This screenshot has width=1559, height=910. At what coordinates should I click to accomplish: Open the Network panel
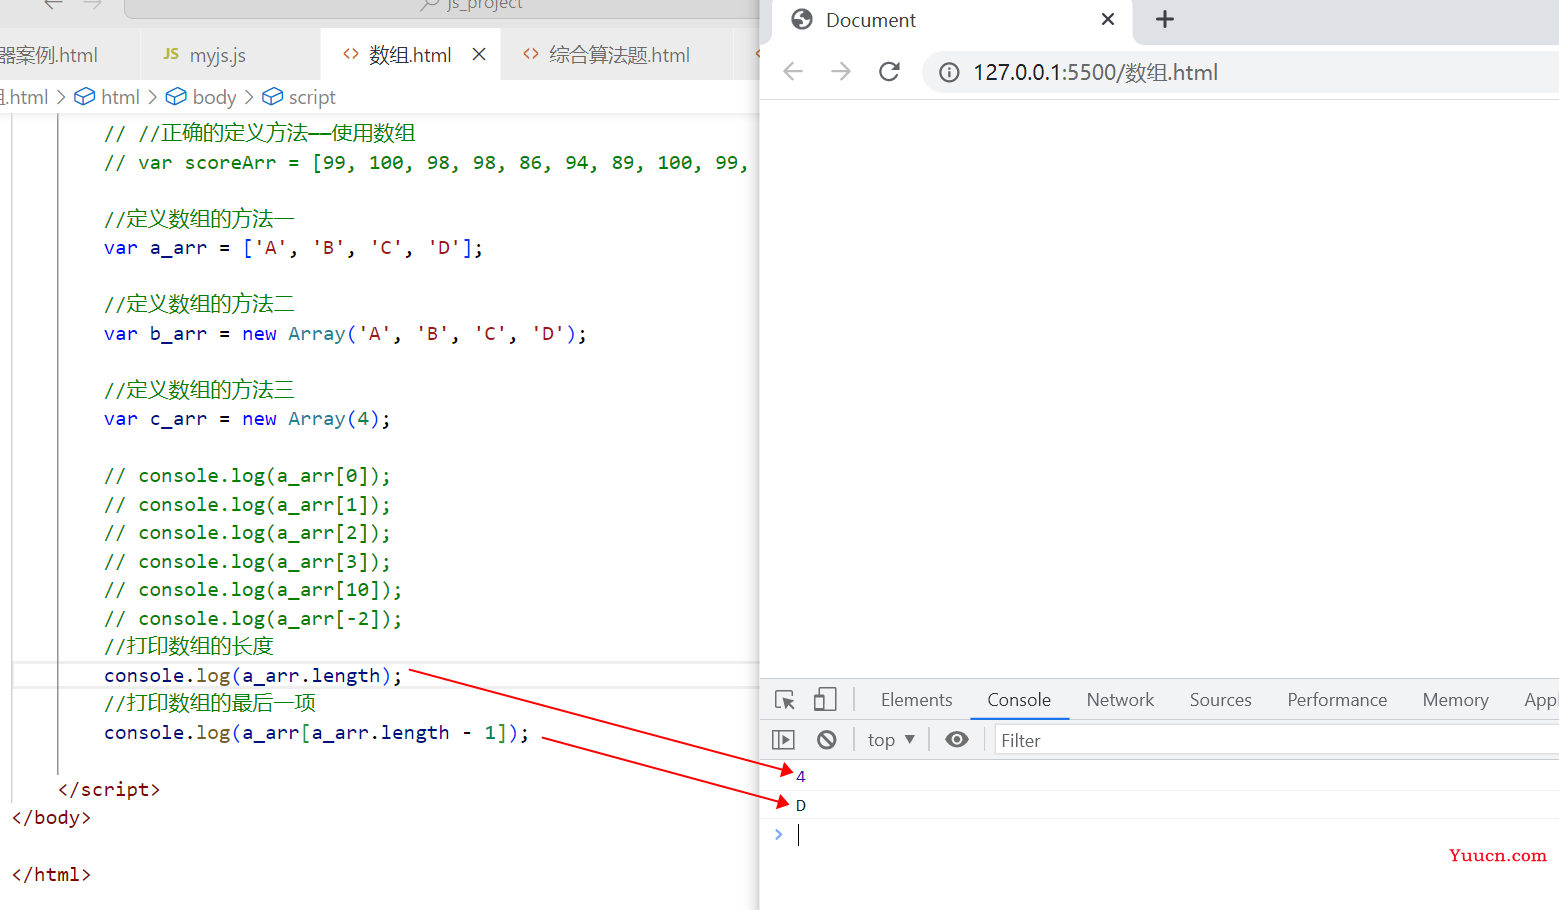[1120, 700]
